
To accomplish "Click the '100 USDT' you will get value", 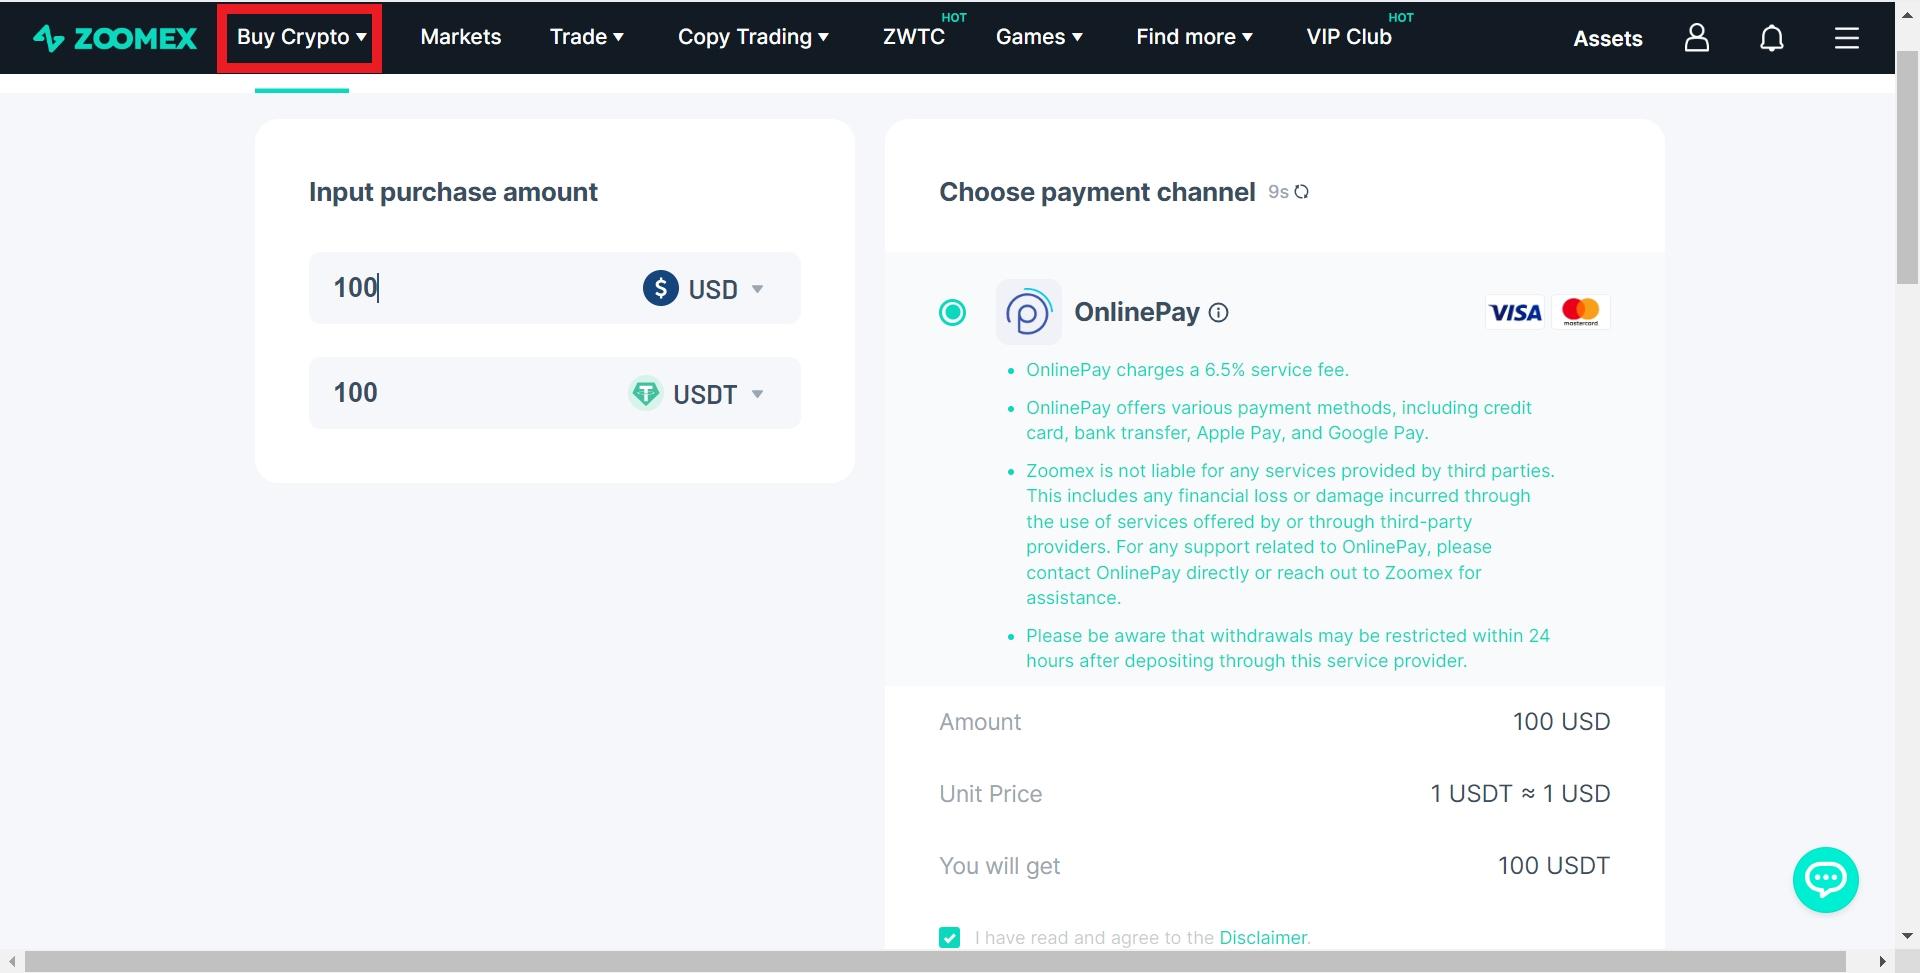I will pyautogui.click(x=1553, y=866).
